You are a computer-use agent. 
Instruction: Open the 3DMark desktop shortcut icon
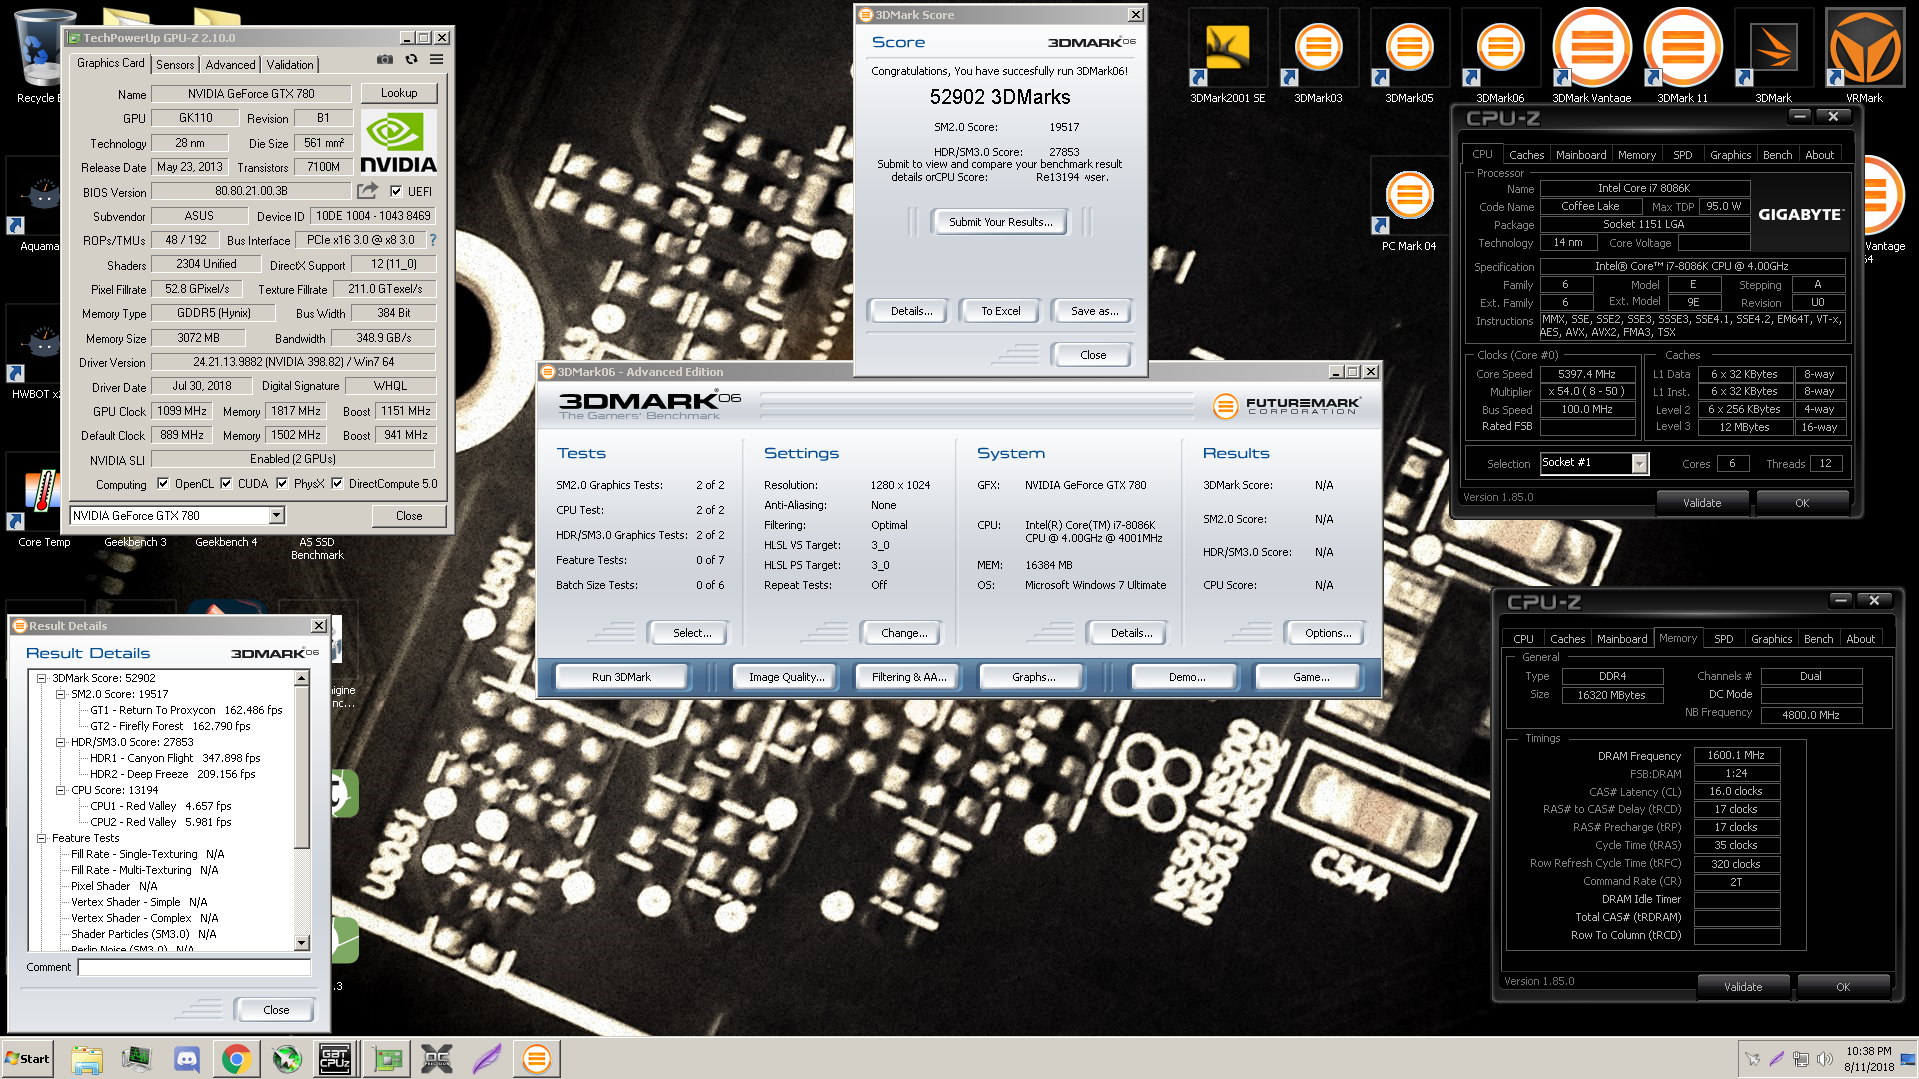1773,56
